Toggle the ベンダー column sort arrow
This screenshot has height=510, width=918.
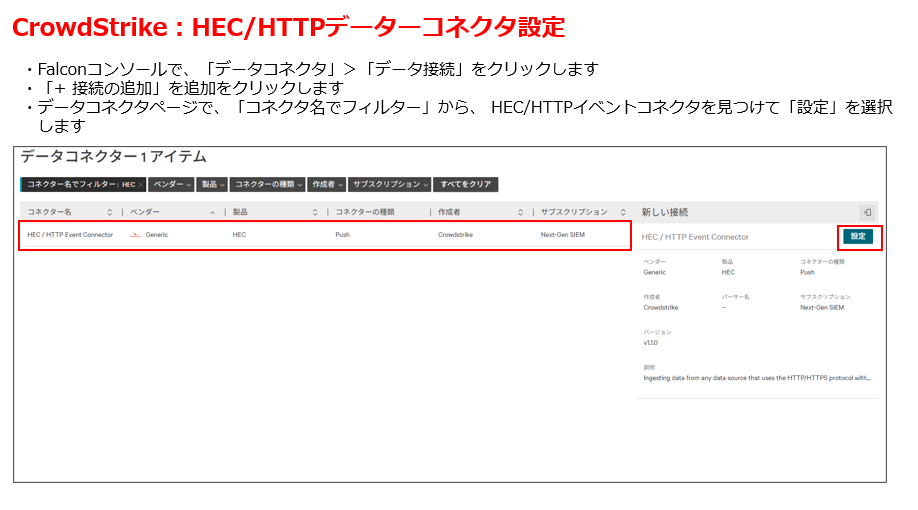[212, 212]
